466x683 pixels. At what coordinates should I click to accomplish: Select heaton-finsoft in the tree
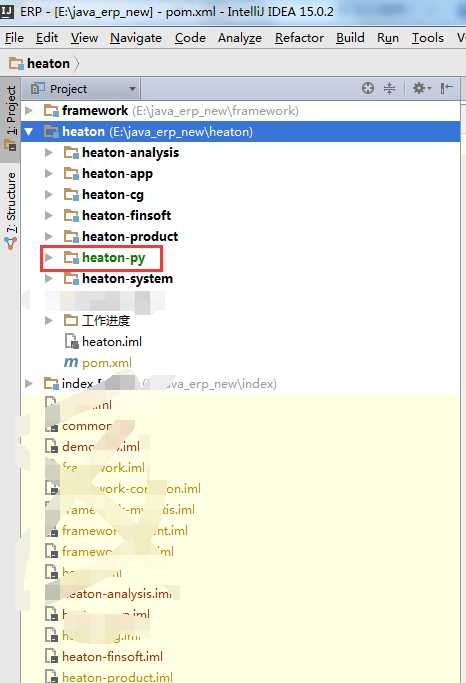pos(126,215)
